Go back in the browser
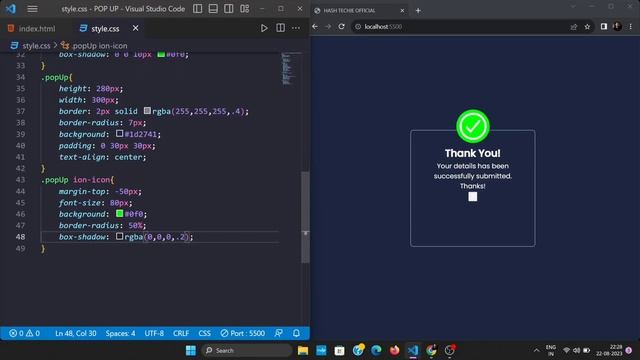The height and width of the screenshot is (360, 640). (315, 27)
